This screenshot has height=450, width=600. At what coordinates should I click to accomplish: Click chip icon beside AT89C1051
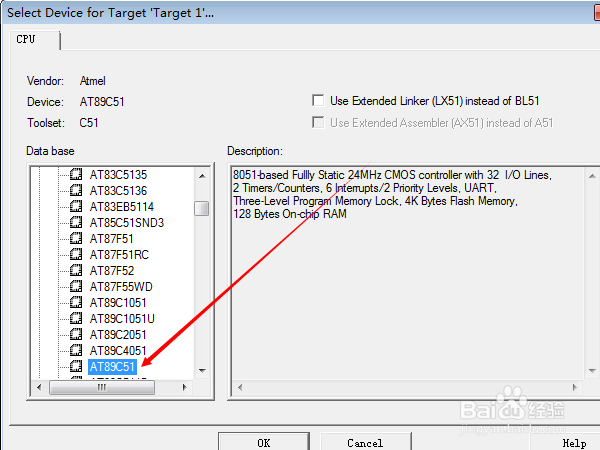point(76,302)
